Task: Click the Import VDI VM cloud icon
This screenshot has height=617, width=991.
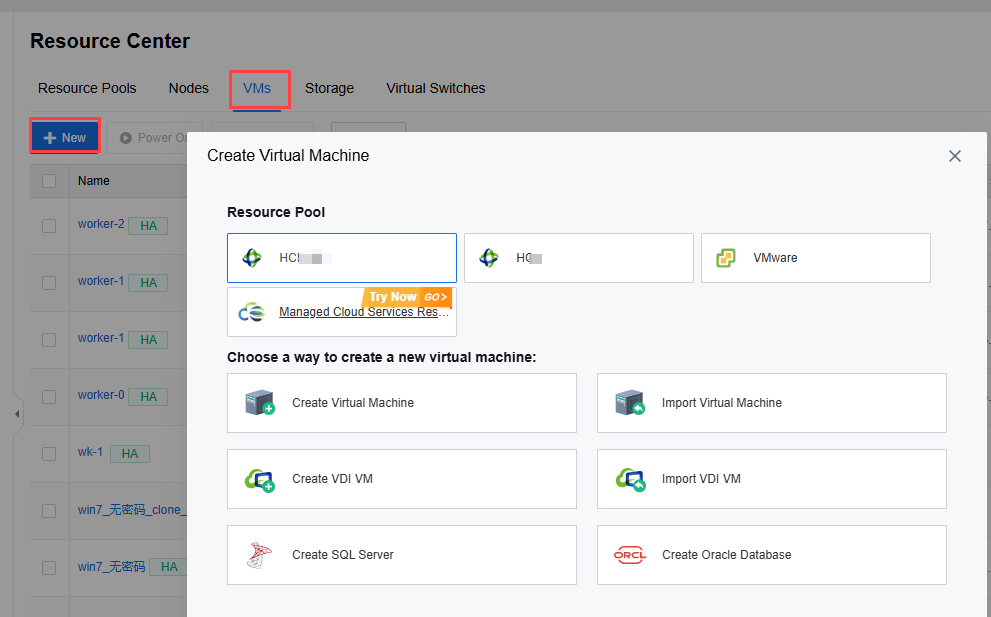Action: [x=631, y=480]
